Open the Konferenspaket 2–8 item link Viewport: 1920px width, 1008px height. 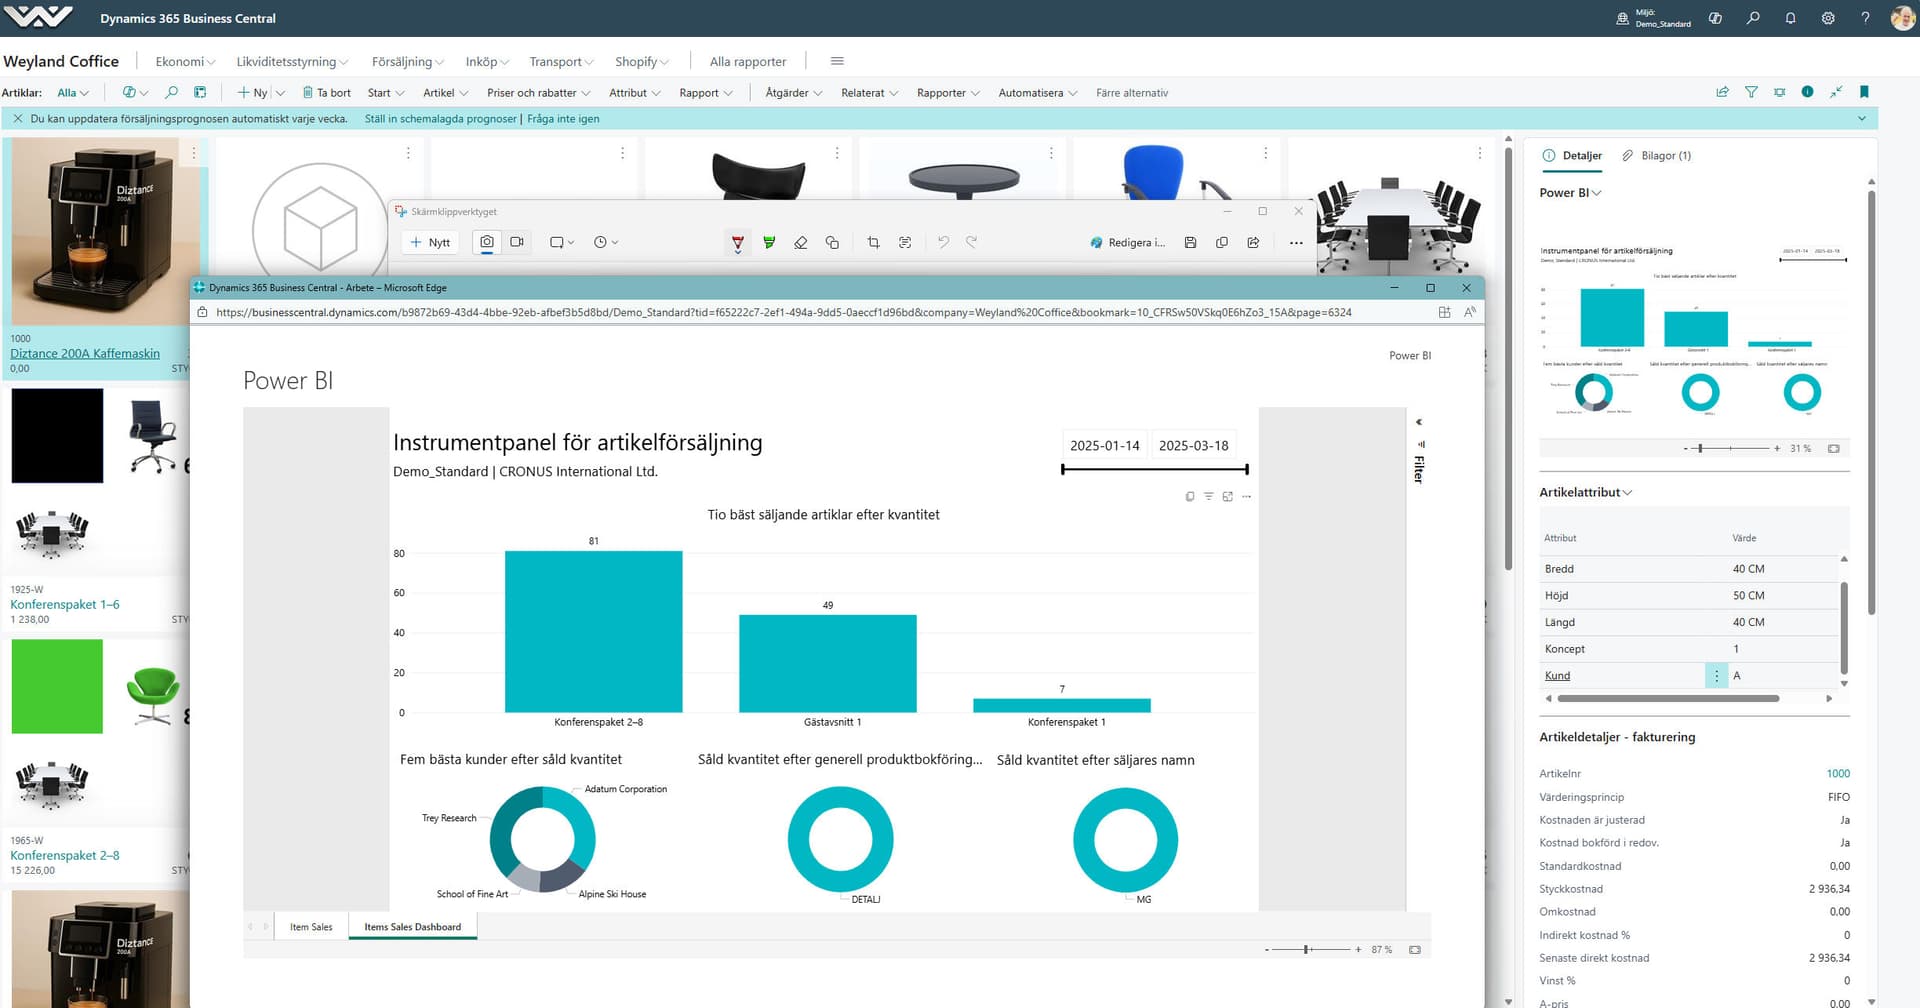click(x=65, y=855)
